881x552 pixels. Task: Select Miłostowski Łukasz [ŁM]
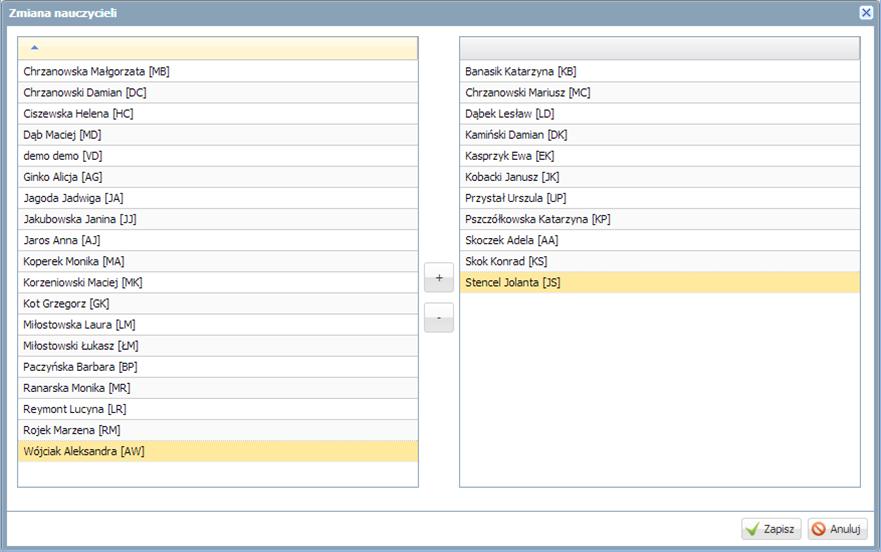pos(218,346)
